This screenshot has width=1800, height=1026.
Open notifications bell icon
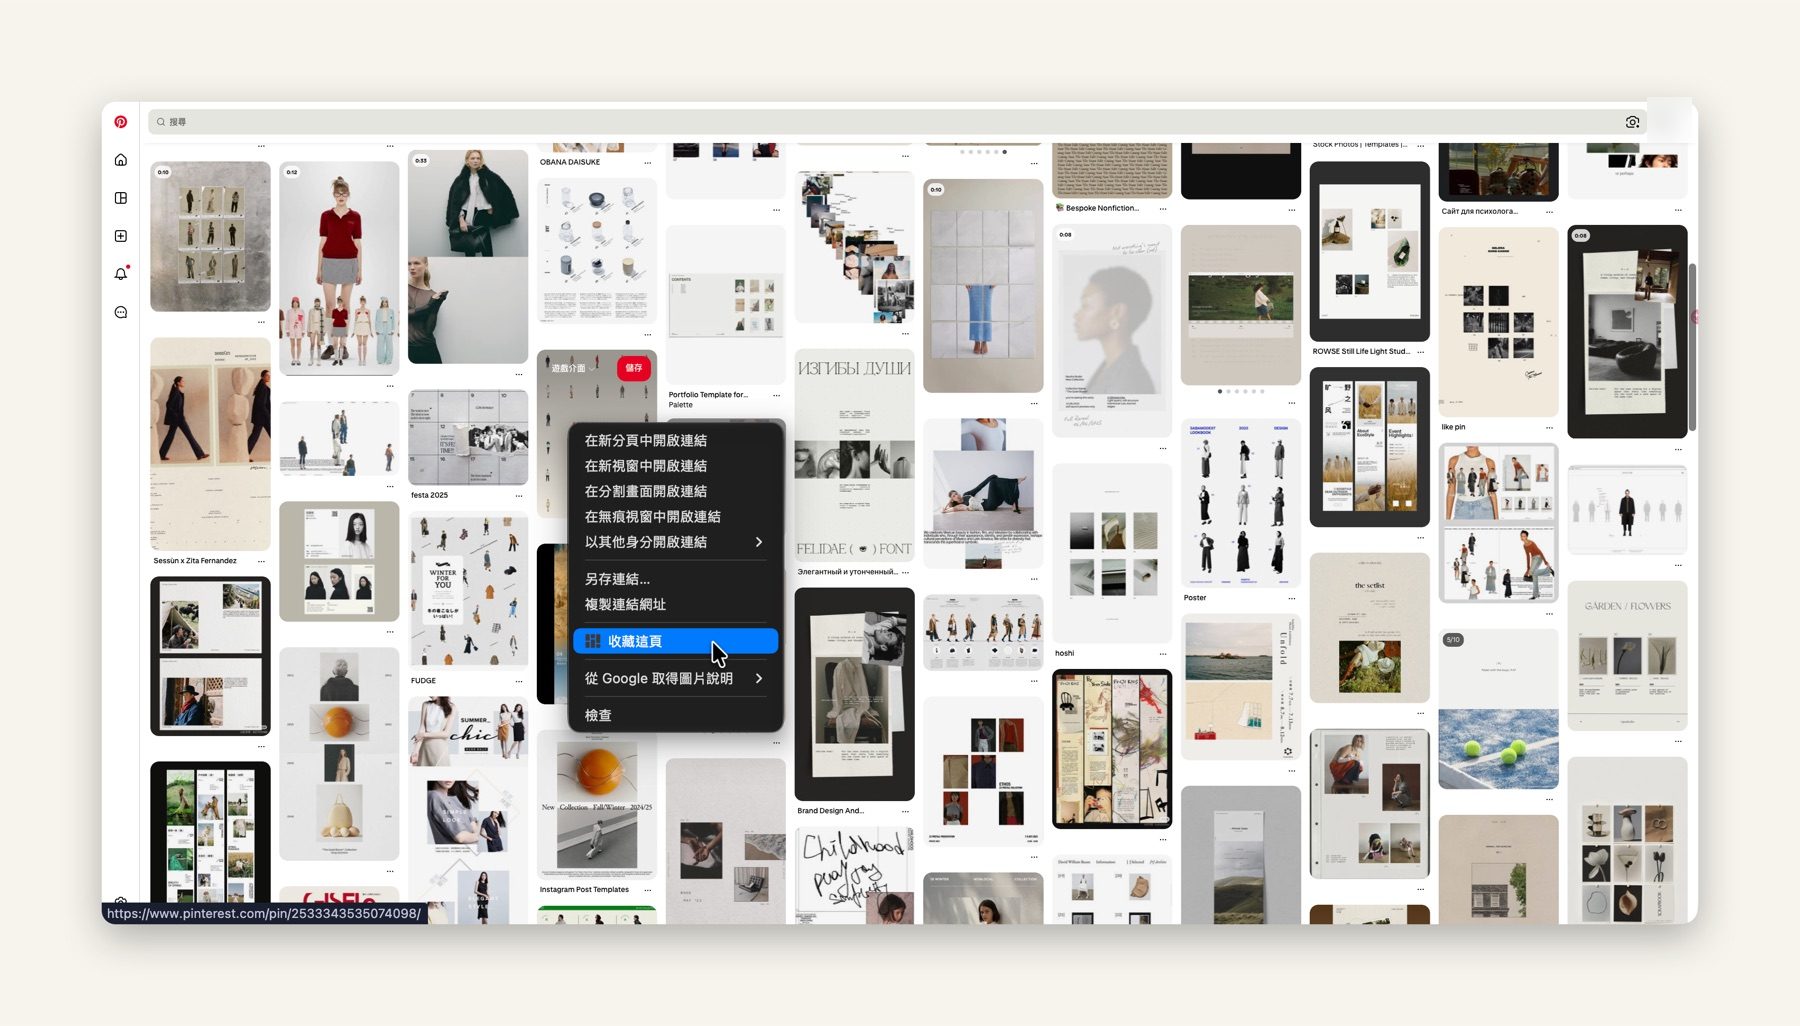(121, 274)
